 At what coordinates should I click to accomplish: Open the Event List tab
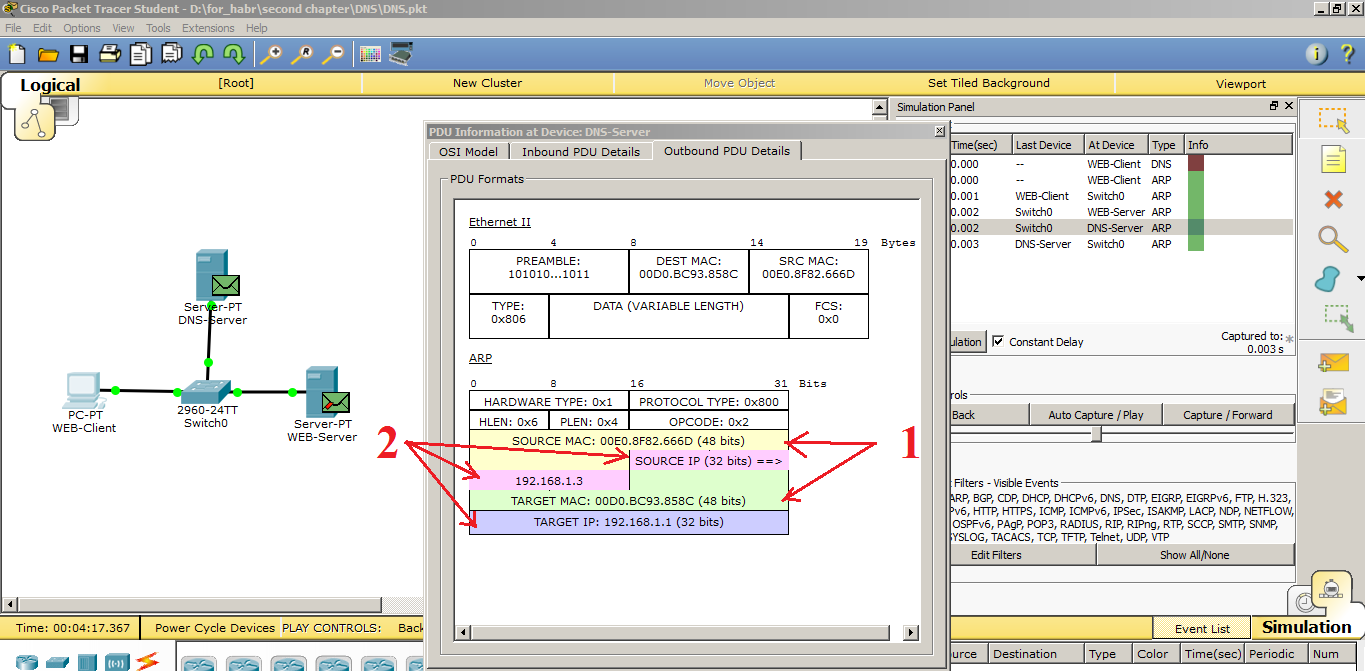[x=1202, y=629]
